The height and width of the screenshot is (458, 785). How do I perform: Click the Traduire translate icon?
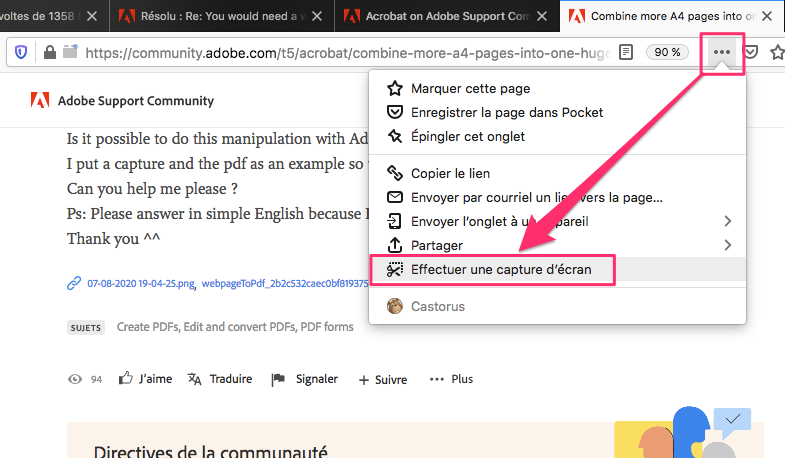coord(196,379)
